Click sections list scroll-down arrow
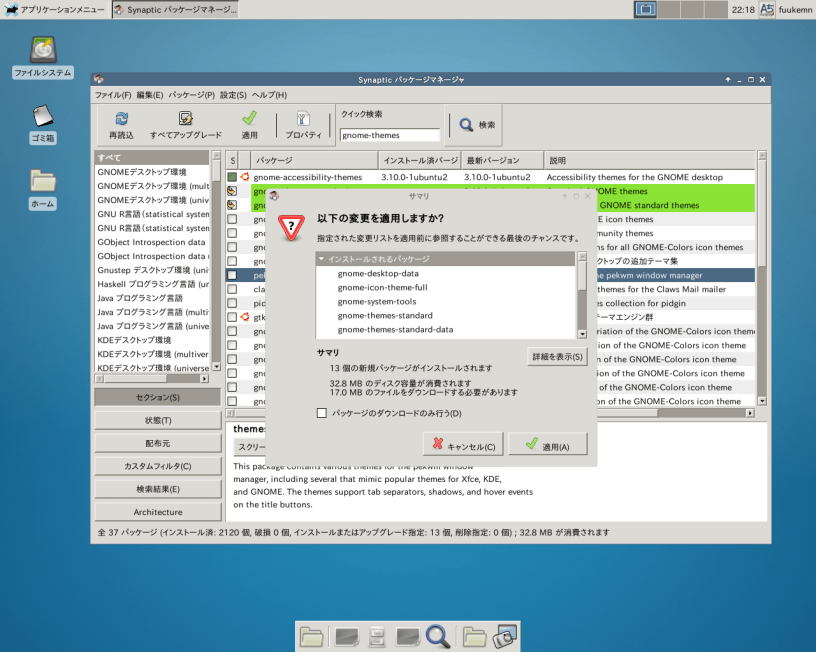This screenshot has width=816, height=652. click(x=216, y=367)
